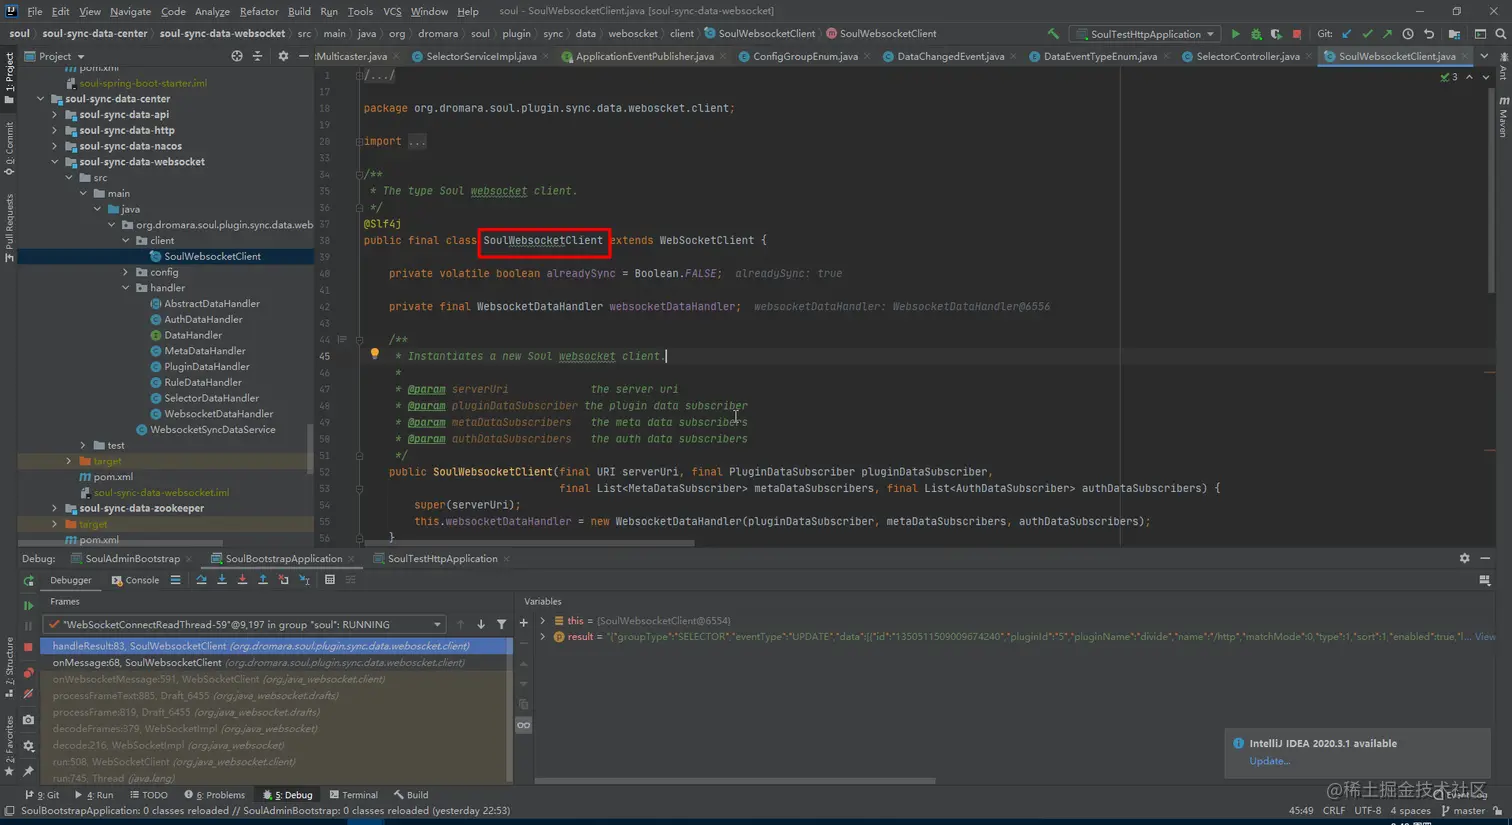
Task: Mute breakpoints in the debug sidebar
Action: (x=28, y=694)
